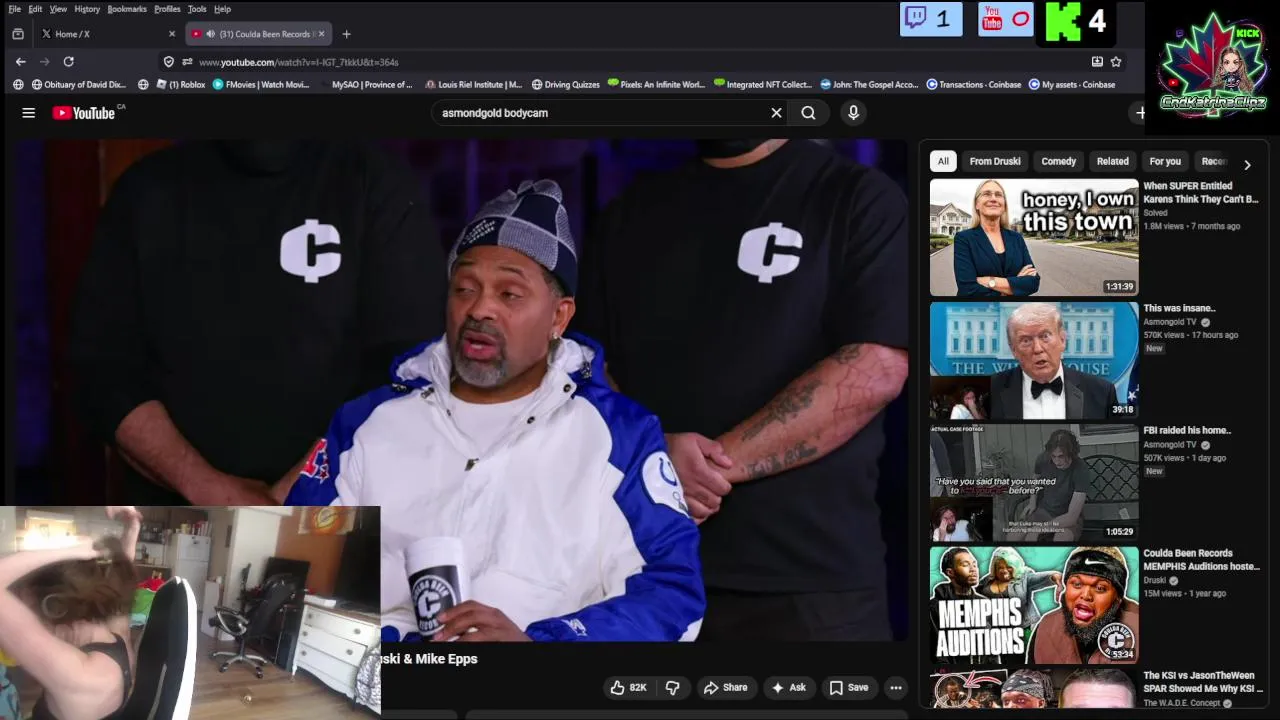
Task: Open 'honey, I own this town' video thumbnail
Action: tap(1034, 237)
